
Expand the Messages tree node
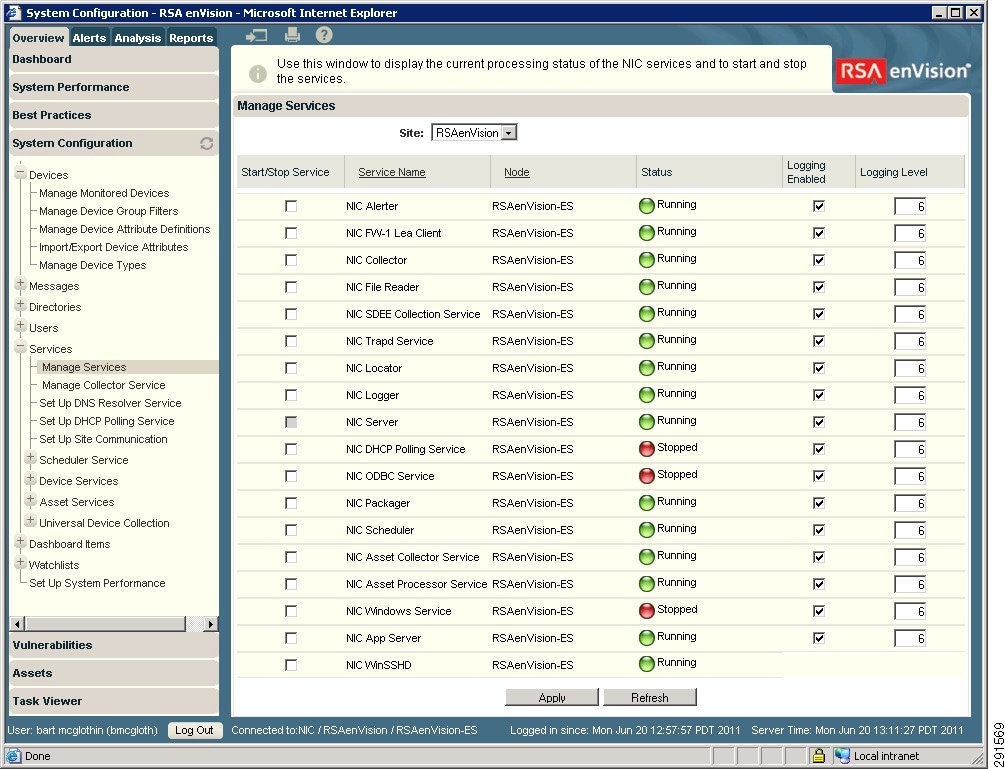tap(21, 284)
